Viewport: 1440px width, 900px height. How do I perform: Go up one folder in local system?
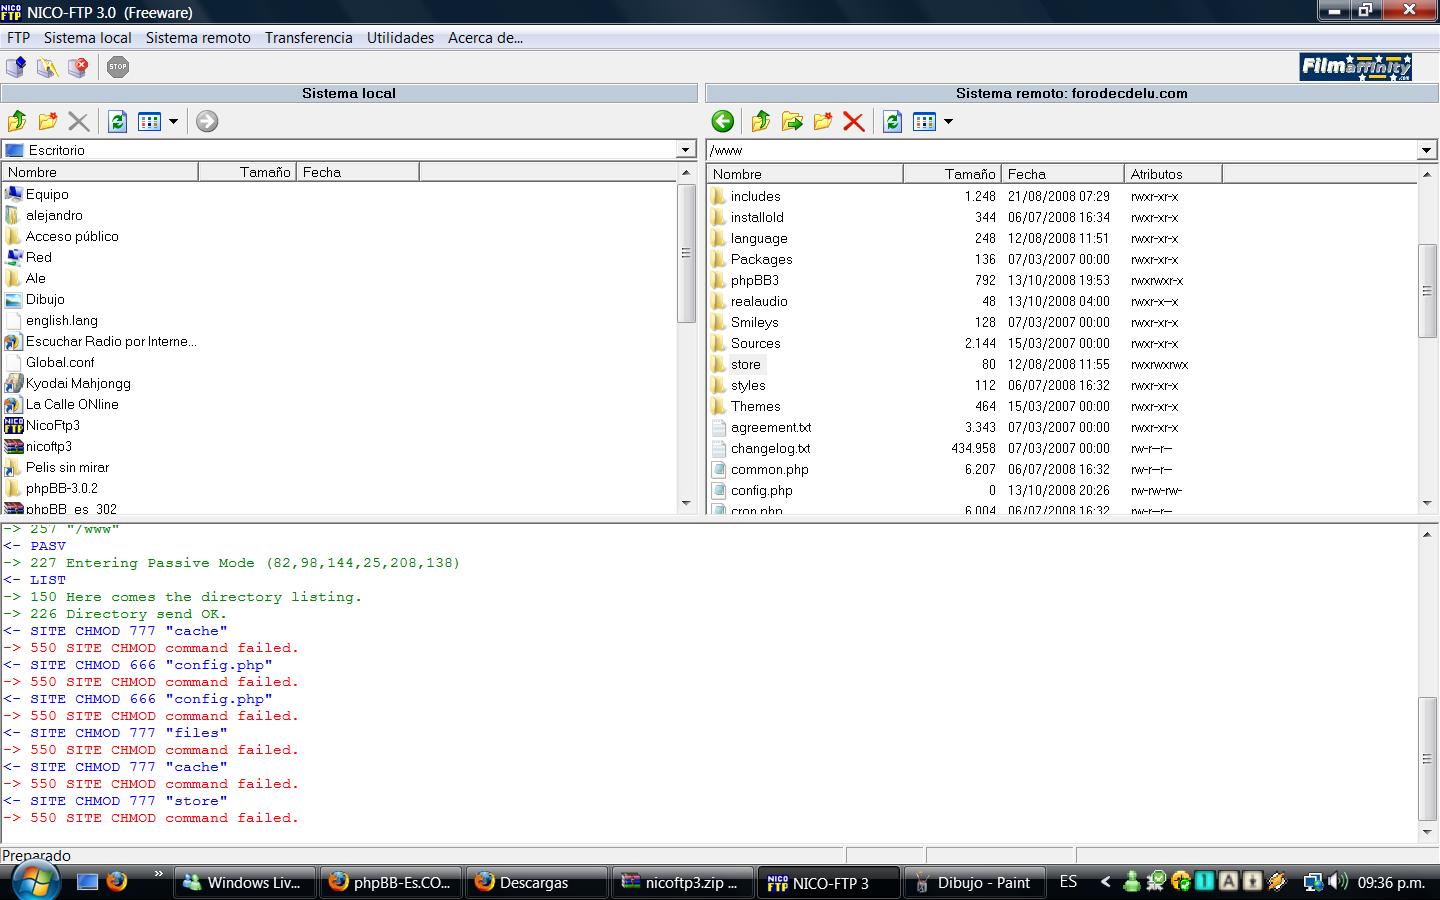[17, 122]
